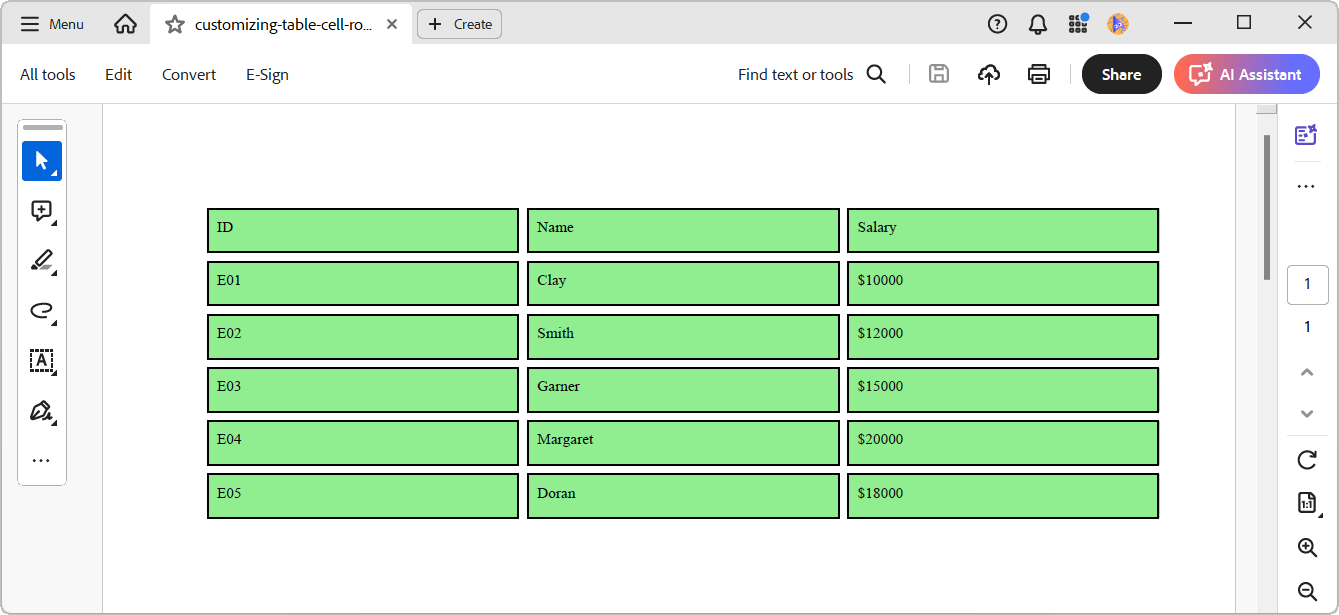The width and height of the screenshot is (1339, 615).
Task: Select the Sign fountain pen tool
Action: click(42, 411)
